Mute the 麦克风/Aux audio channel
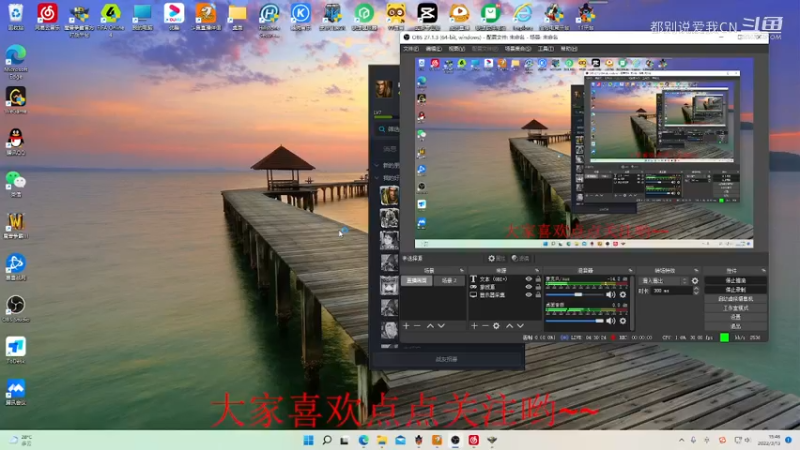 click(x=611, y=294)
